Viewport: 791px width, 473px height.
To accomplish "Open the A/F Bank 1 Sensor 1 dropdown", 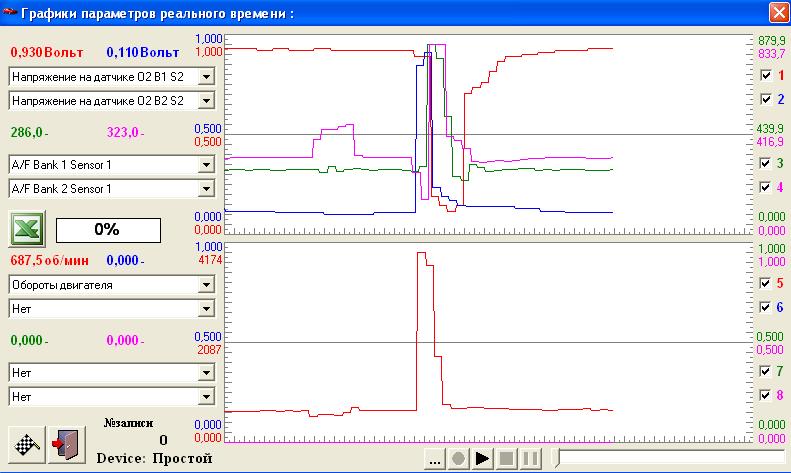I will coord(206,164).
